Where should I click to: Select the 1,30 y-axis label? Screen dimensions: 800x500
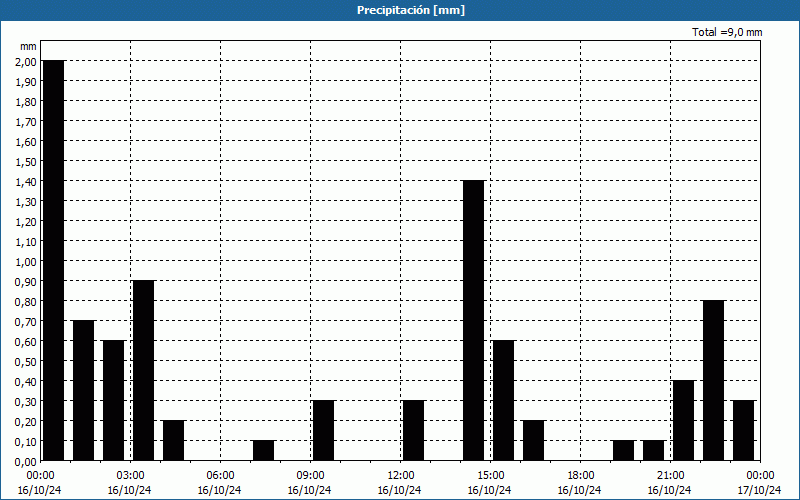(x=27, y=202)
